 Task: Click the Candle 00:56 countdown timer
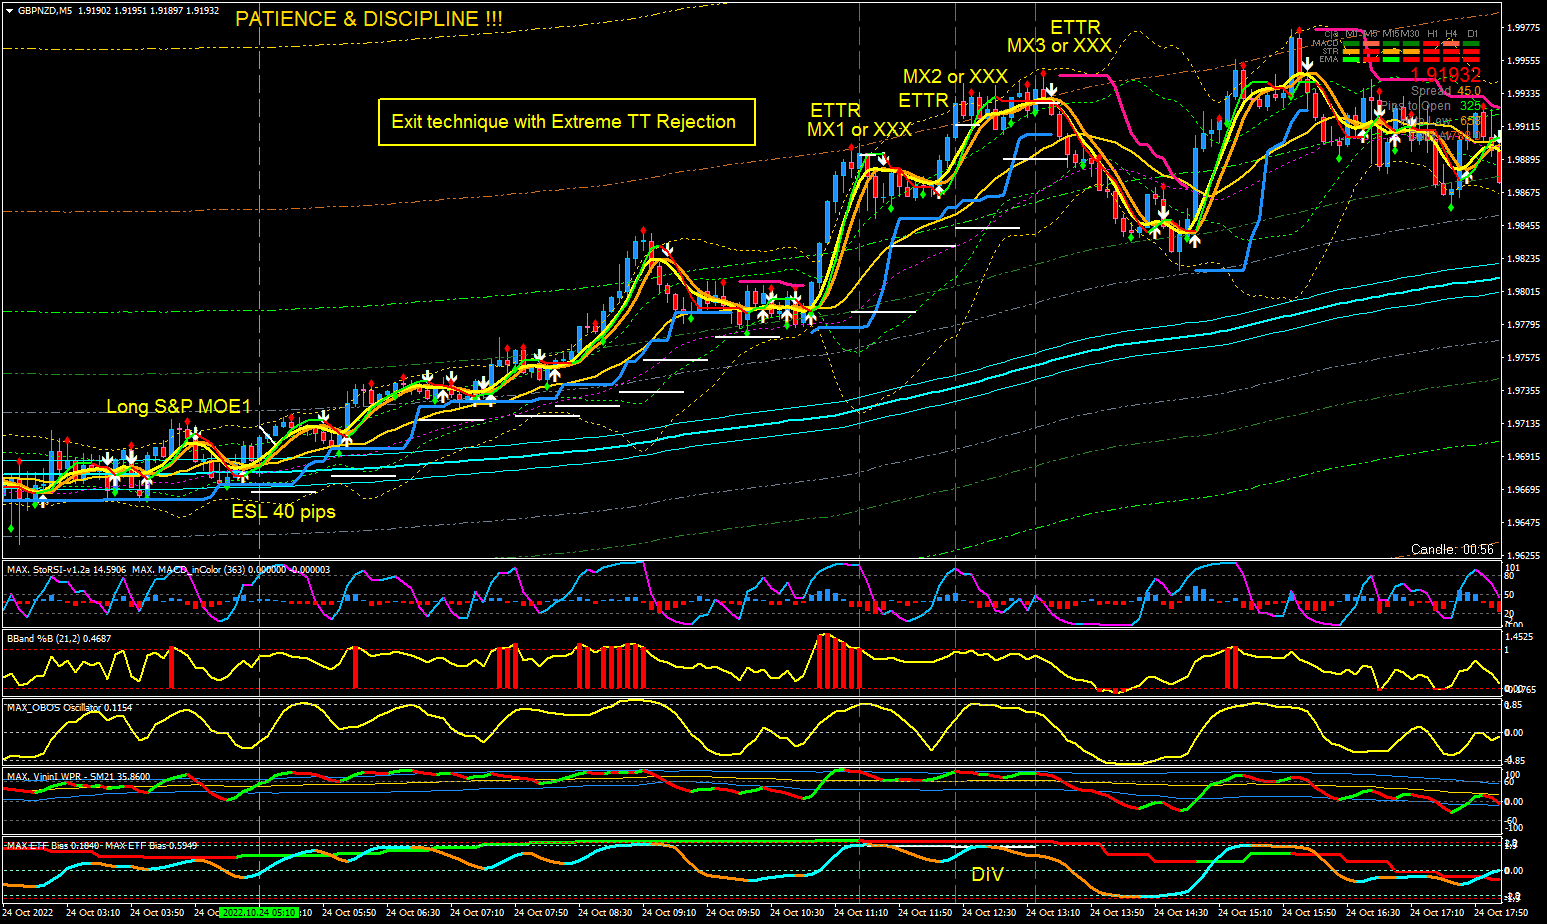pos(1452,549)
